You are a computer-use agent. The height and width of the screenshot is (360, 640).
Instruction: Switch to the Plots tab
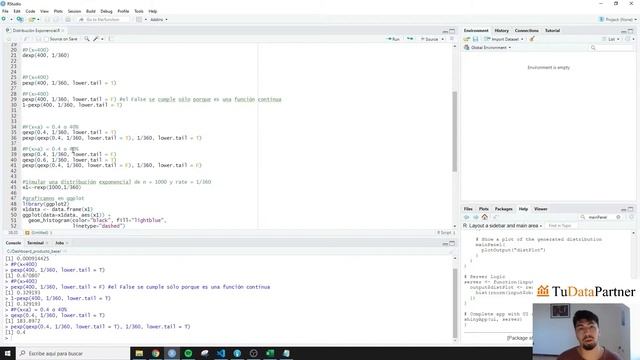[x=484, y=209]
